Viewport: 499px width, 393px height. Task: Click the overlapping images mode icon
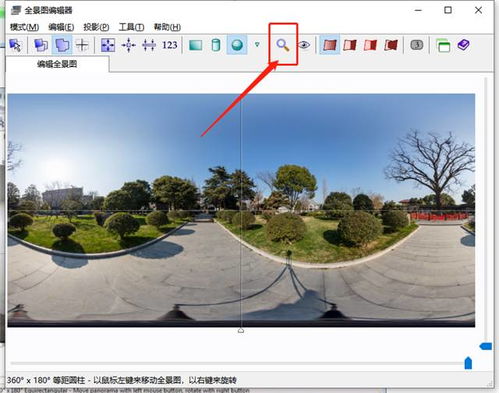pyautogui.click(x=41, y=45)
